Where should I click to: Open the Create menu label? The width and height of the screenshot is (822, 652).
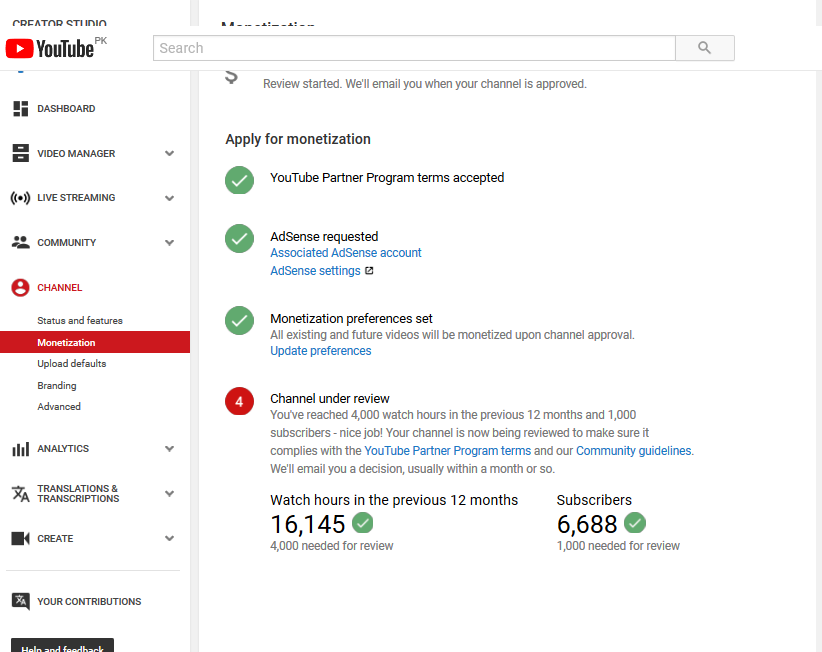pos(55,539)
